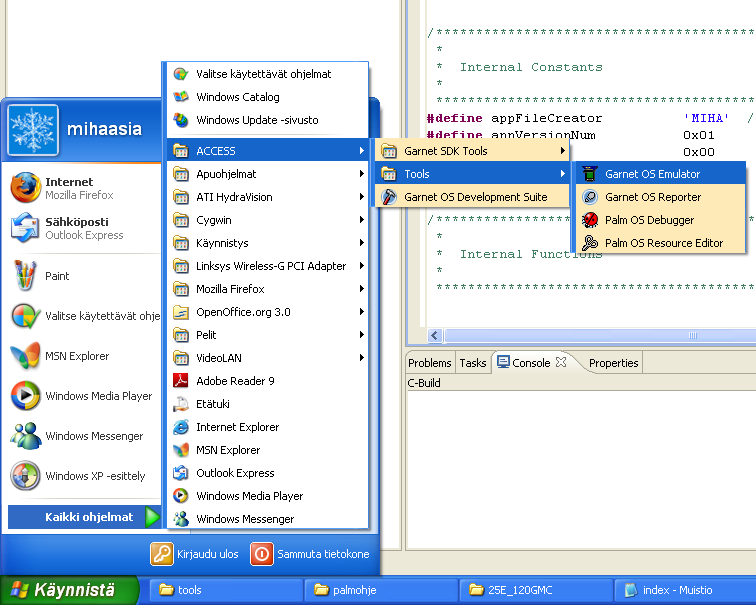Click the Palm OS Resource Editor icon
Viewport: 756px width, 605px height.
pos(589,242)
